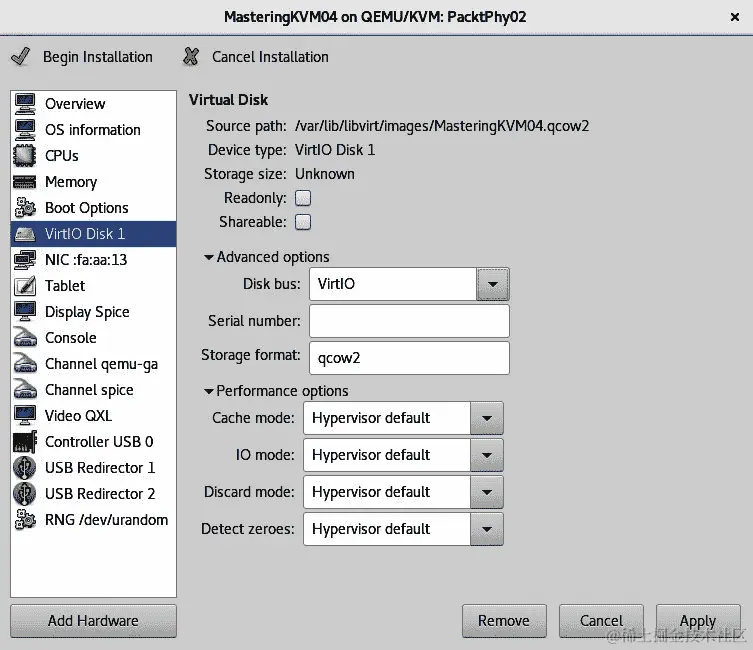Open the Overview hardware entry
753x650 pixels.
coord(94,104)
